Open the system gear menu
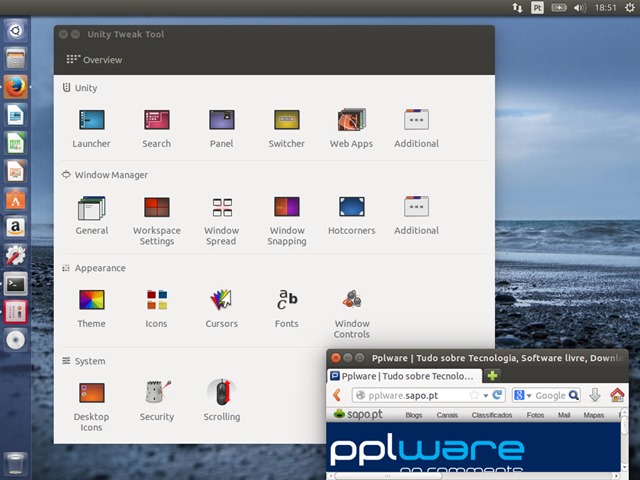This screenshot has width=640, height=480. point(630,8)
